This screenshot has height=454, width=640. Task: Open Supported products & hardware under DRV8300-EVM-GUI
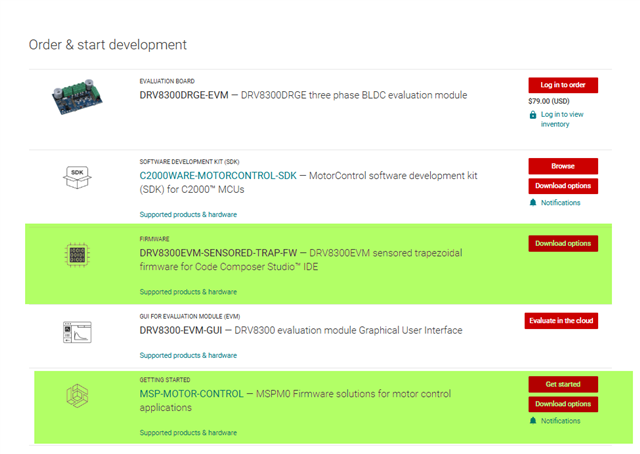[188, 355]
